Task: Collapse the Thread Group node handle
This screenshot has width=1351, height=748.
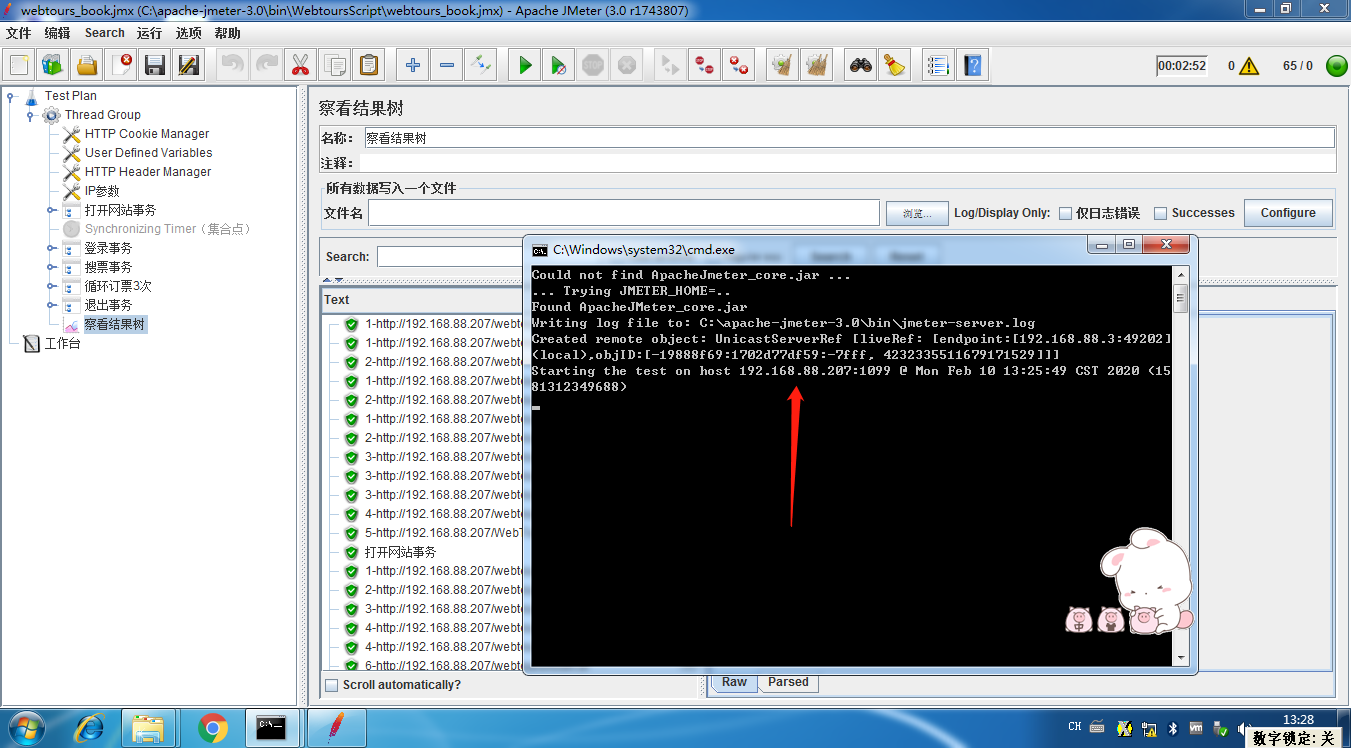Action: tap(31, 116)
